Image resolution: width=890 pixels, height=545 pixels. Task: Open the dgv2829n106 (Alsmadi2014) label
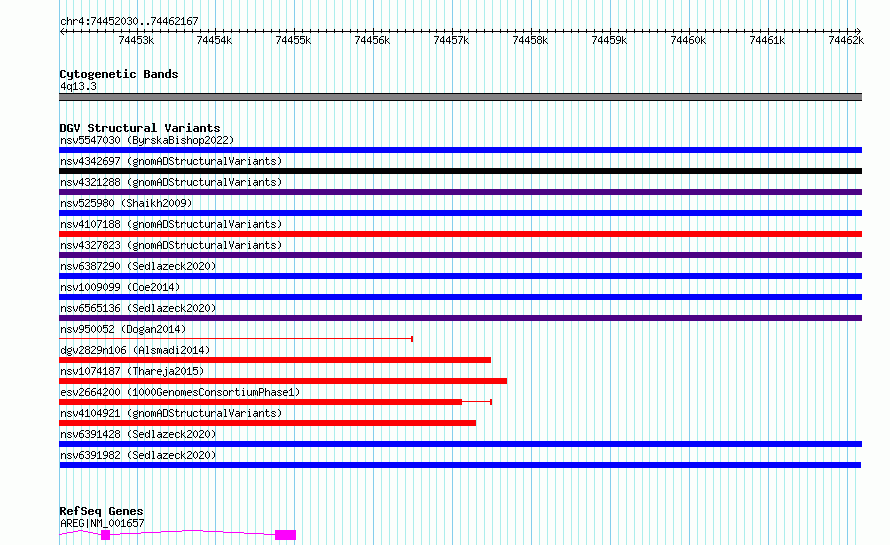click(x=135, y=350)
